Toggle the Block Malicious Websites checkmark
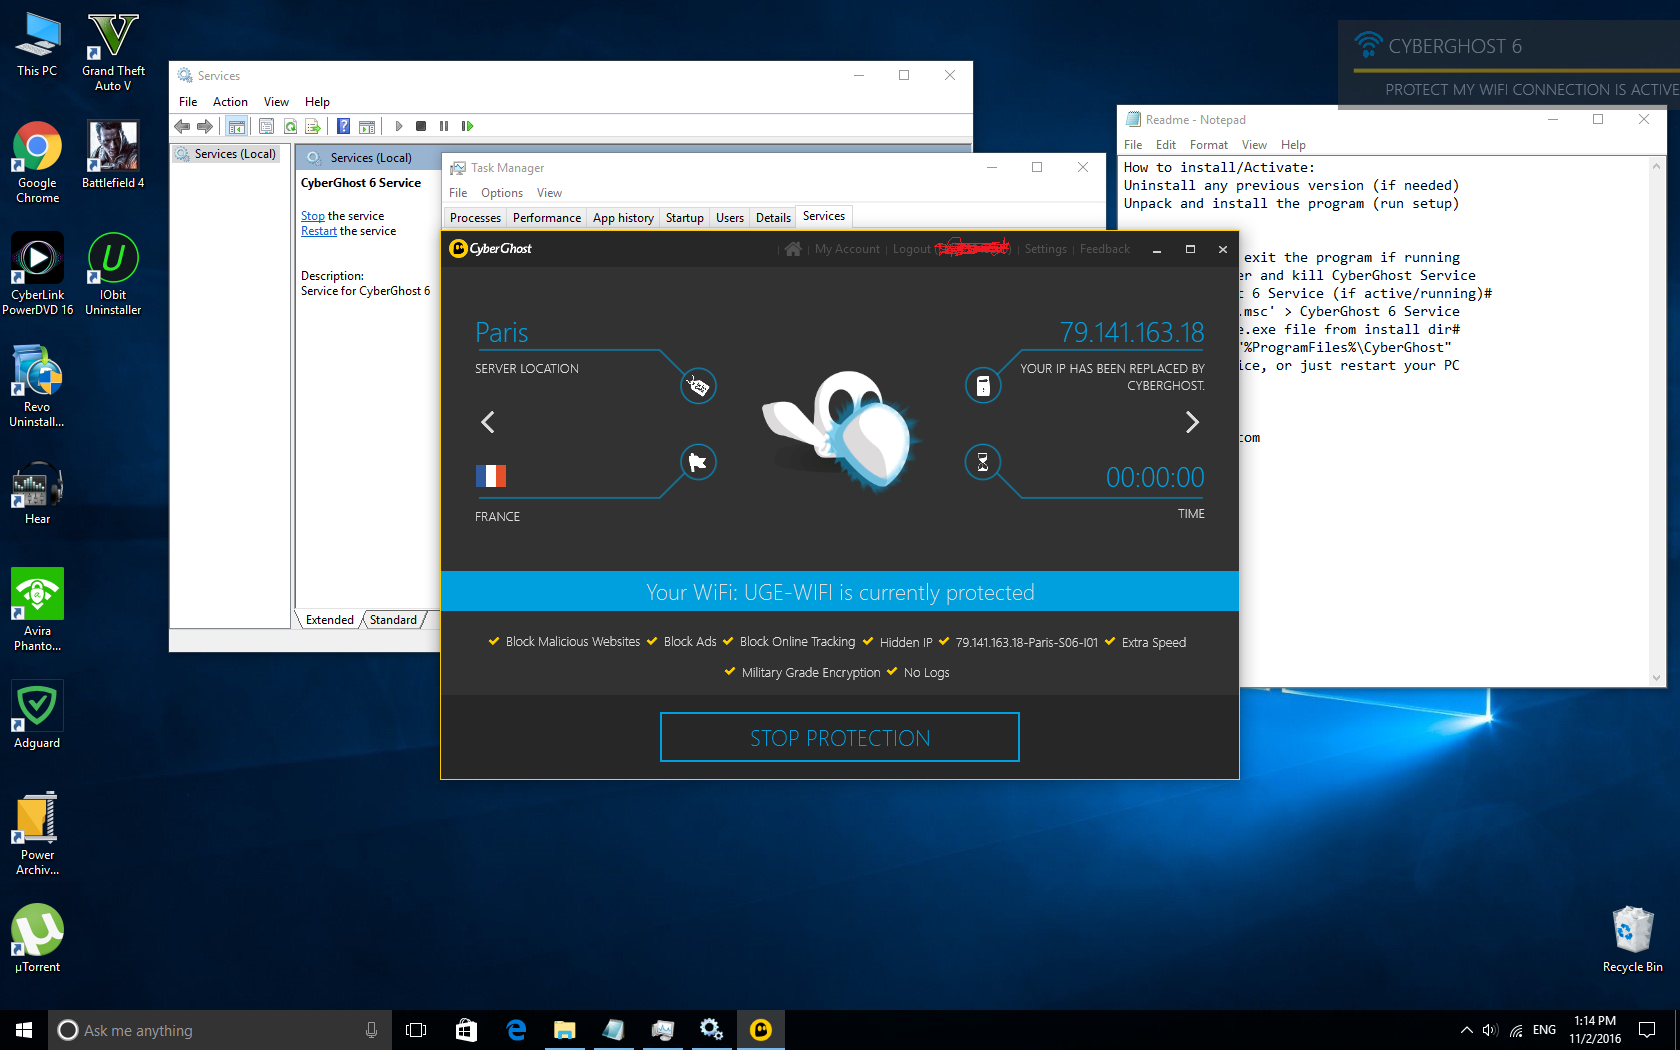Viewport: 1680px width, 1050px height. point(494,641)
